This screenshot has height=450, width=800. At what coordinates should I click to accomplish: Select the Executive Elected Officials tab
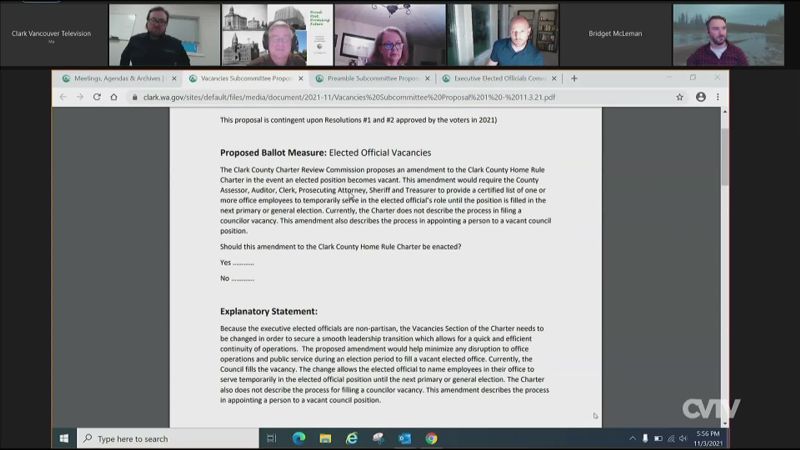pyautogui.click(x=494, y=78)
